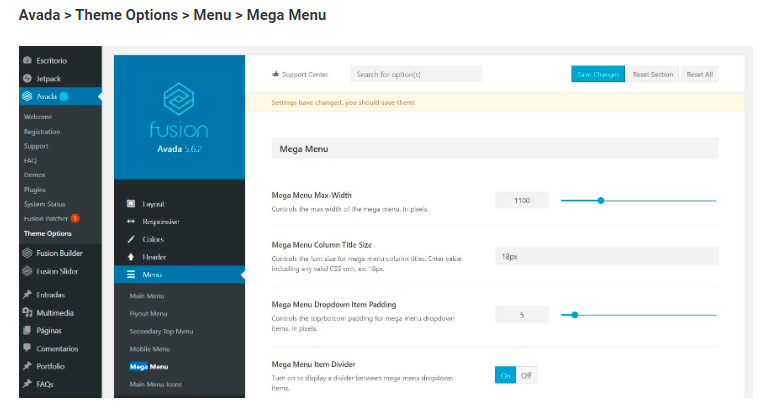The height and width of the screenshot is (418, 784).
Task: Click the Header up-arrow icon
Action: tap(131, 257)
